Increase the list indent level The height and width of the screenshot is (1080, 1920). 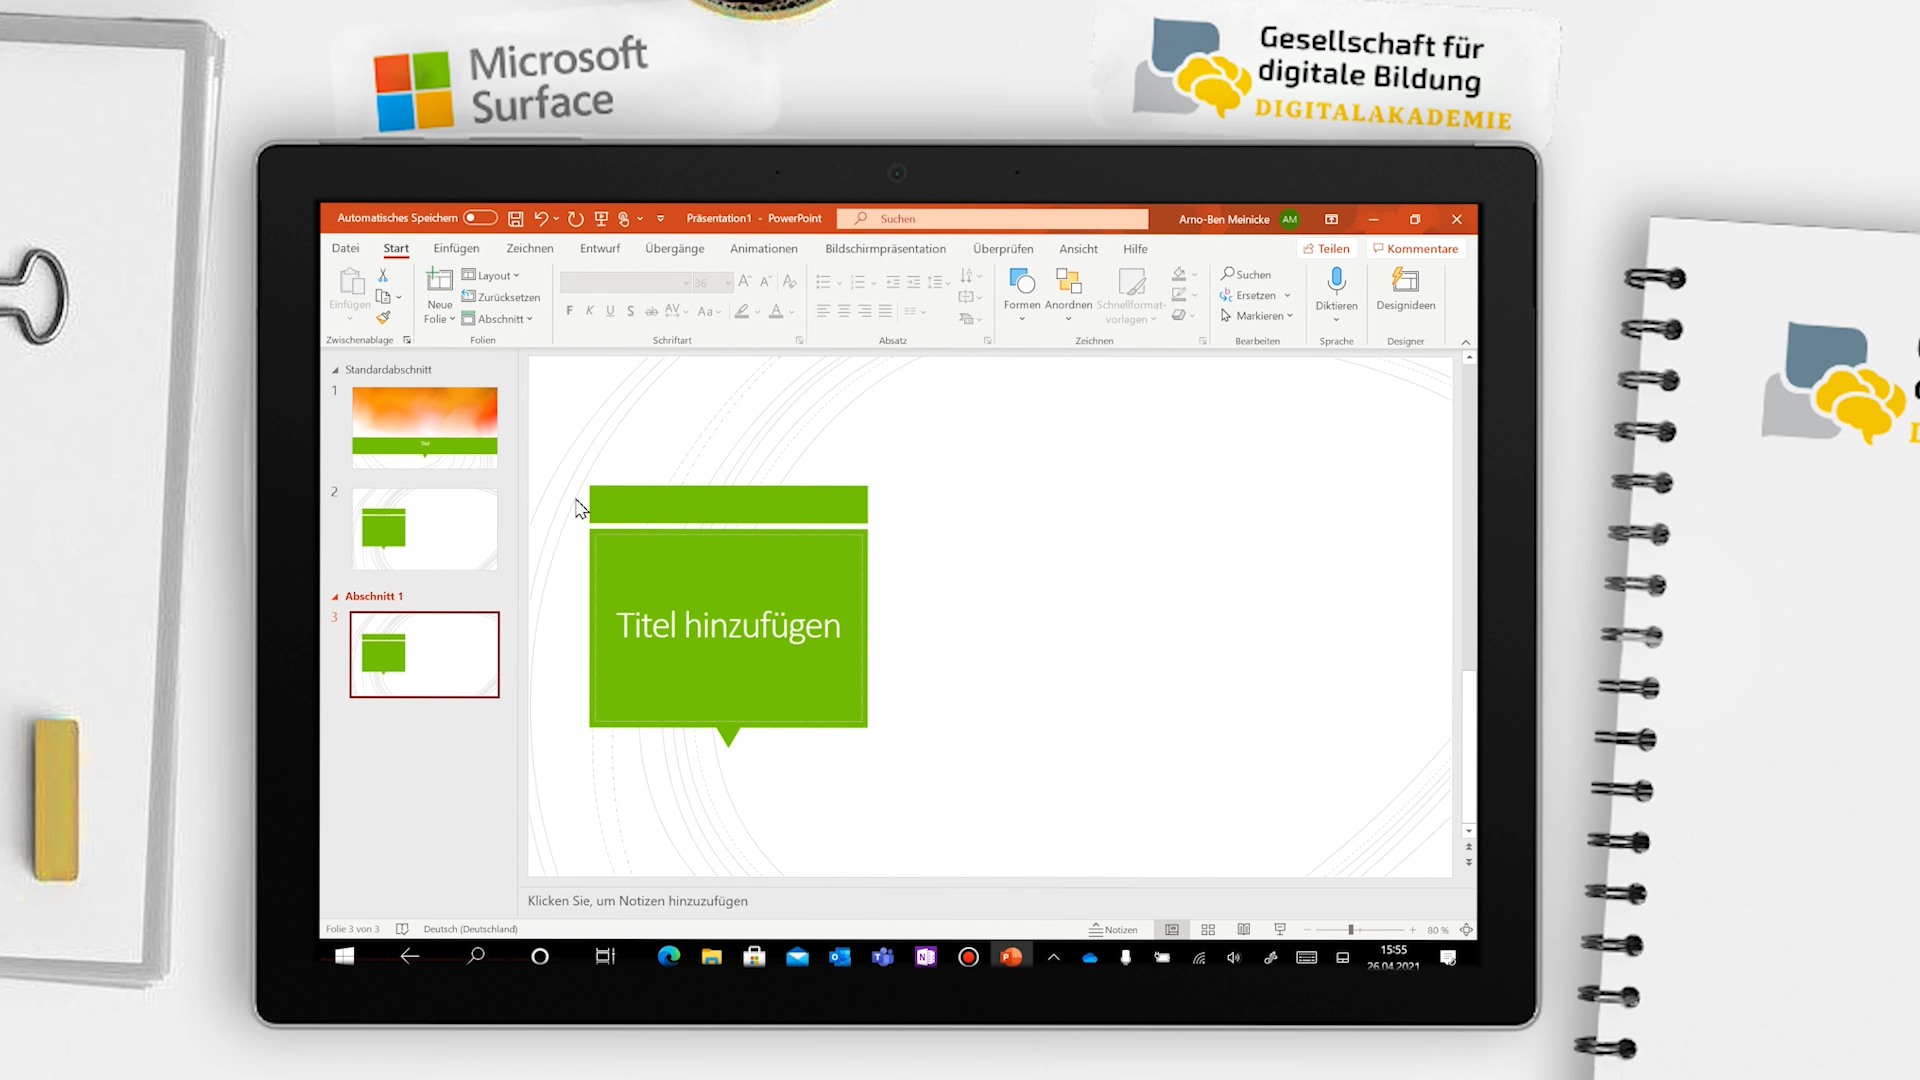(913, 283)
